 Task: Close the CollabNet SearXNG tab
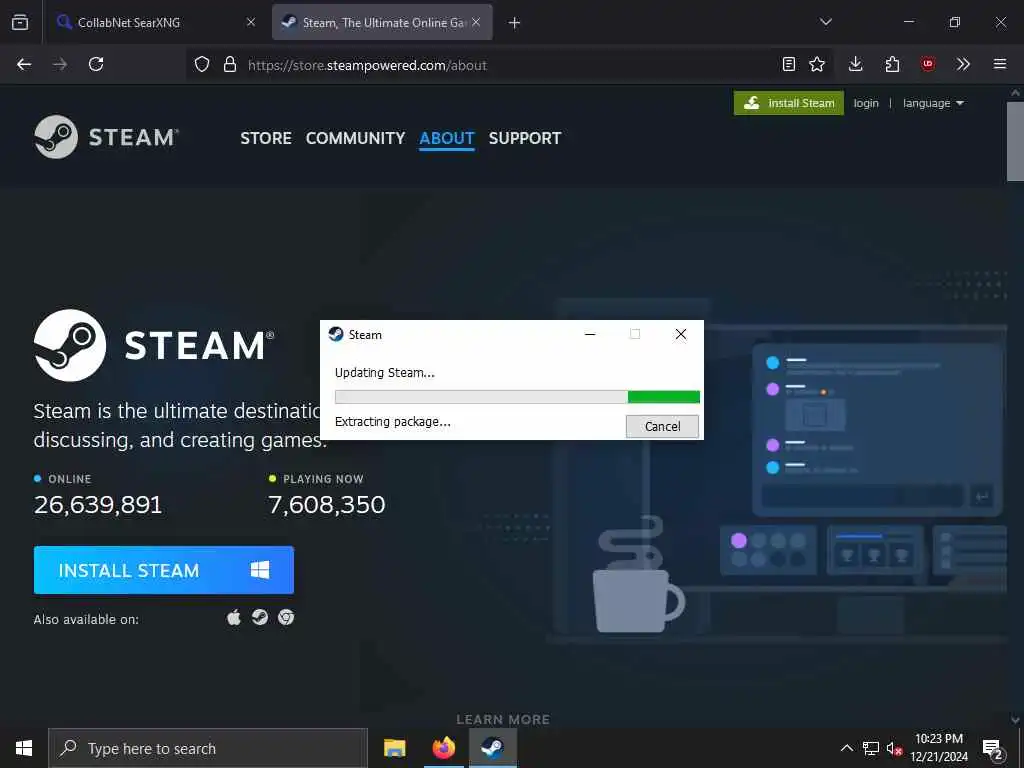pyautogui.click(x=251, y=22)
